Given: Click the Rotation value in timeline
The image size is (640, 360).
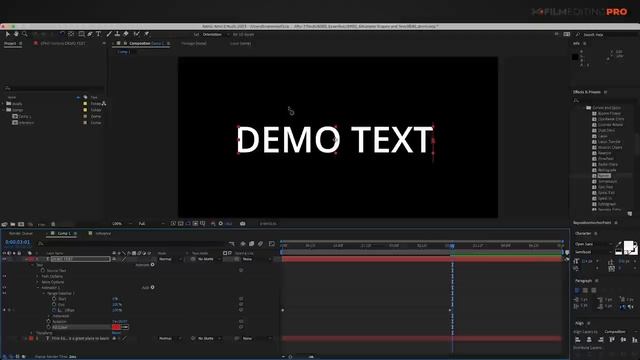Looking at the screenshot, I should [120, 322].
